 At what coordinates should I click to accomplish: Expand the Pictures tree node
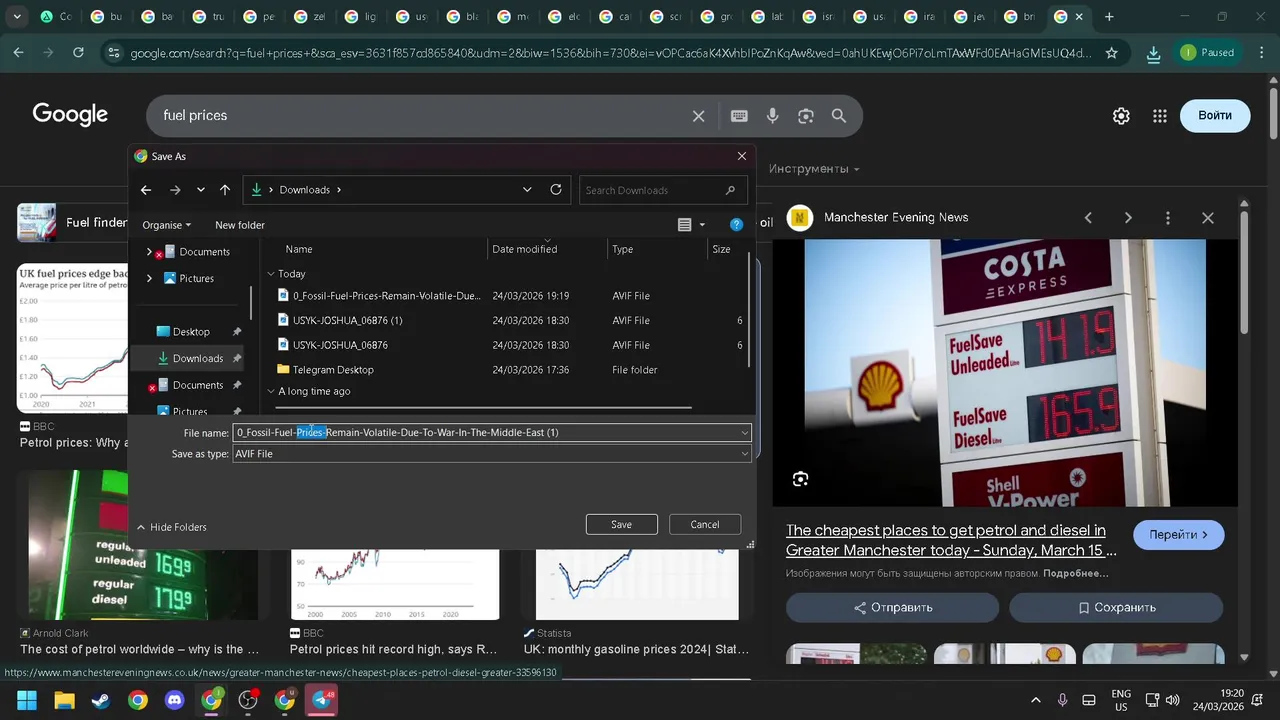tap(149, 278)
